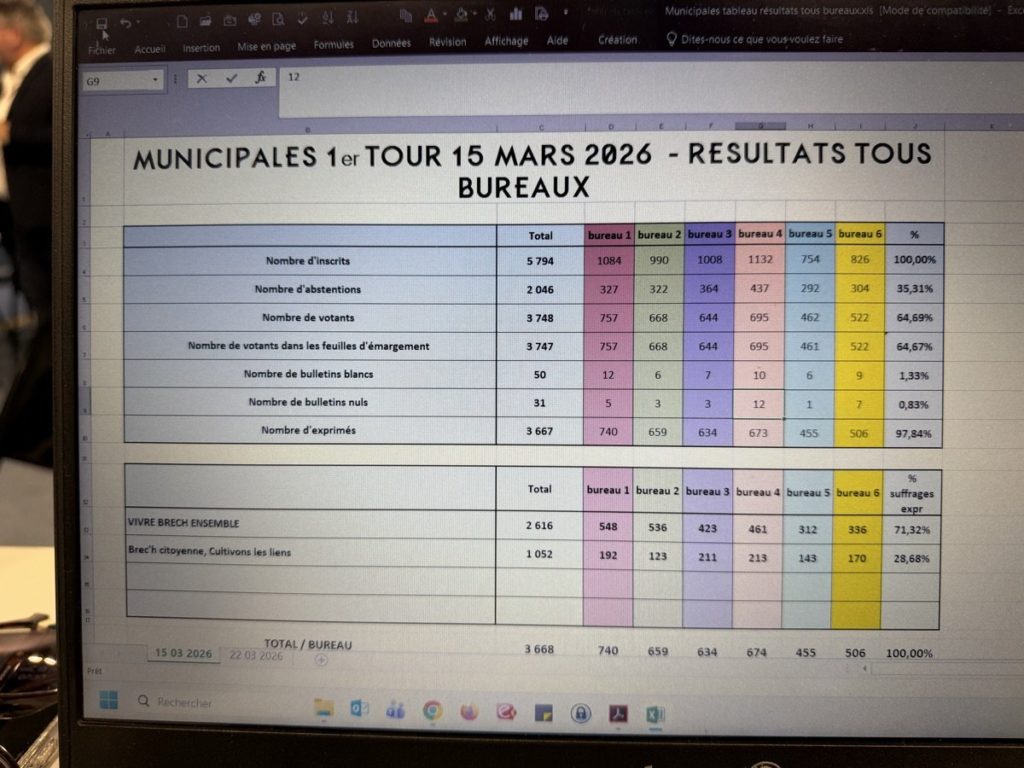Expand the Name Box dropdown arrow
Image resolution: width=1024 pixels, height=768 pixels.
pyautogui.click(x=155, y=80)
